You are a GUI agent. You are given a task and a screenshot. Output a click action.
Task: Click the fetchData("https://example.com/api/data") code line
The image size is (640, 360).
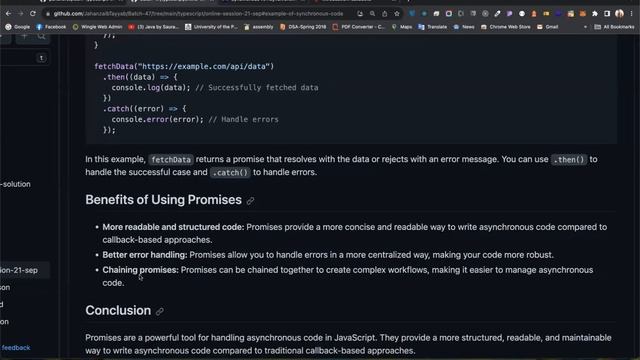point(184,66)
